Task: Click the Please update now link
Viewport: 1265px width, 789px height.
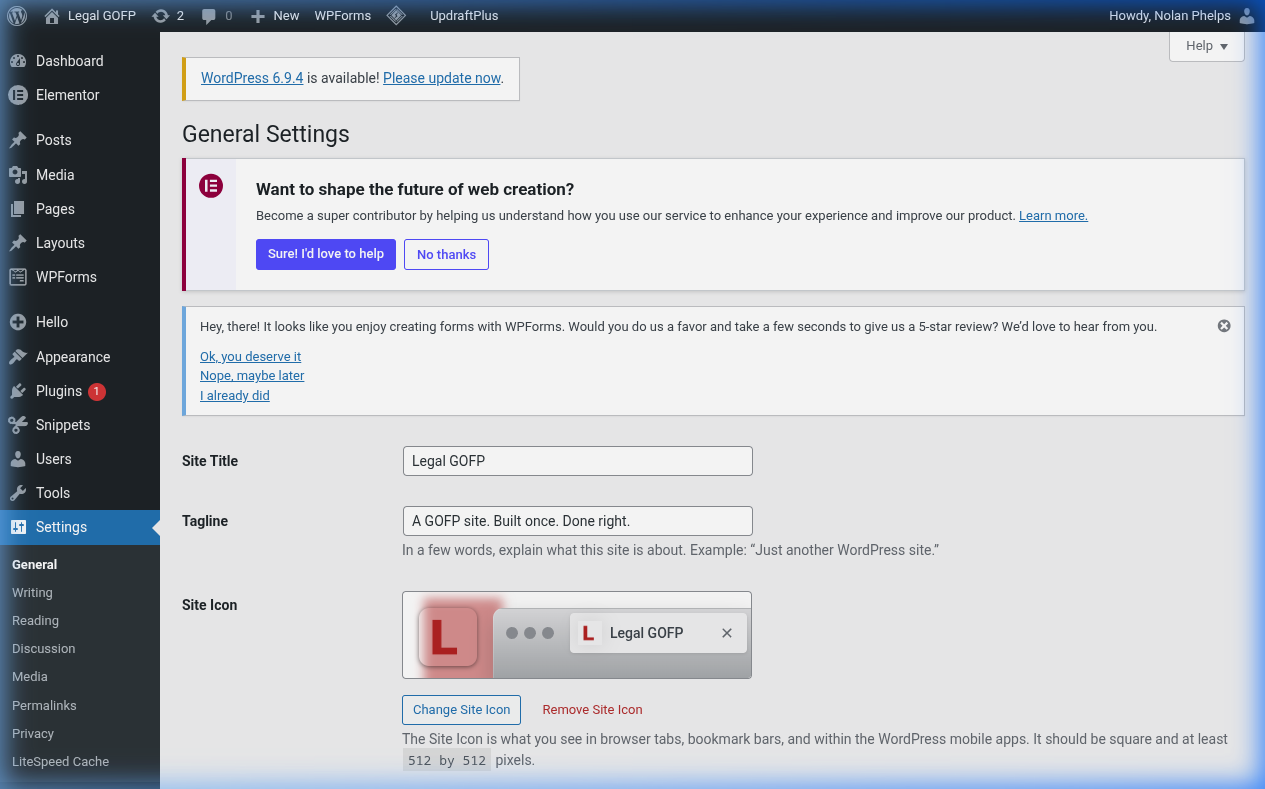Action: tap(441, 78)
